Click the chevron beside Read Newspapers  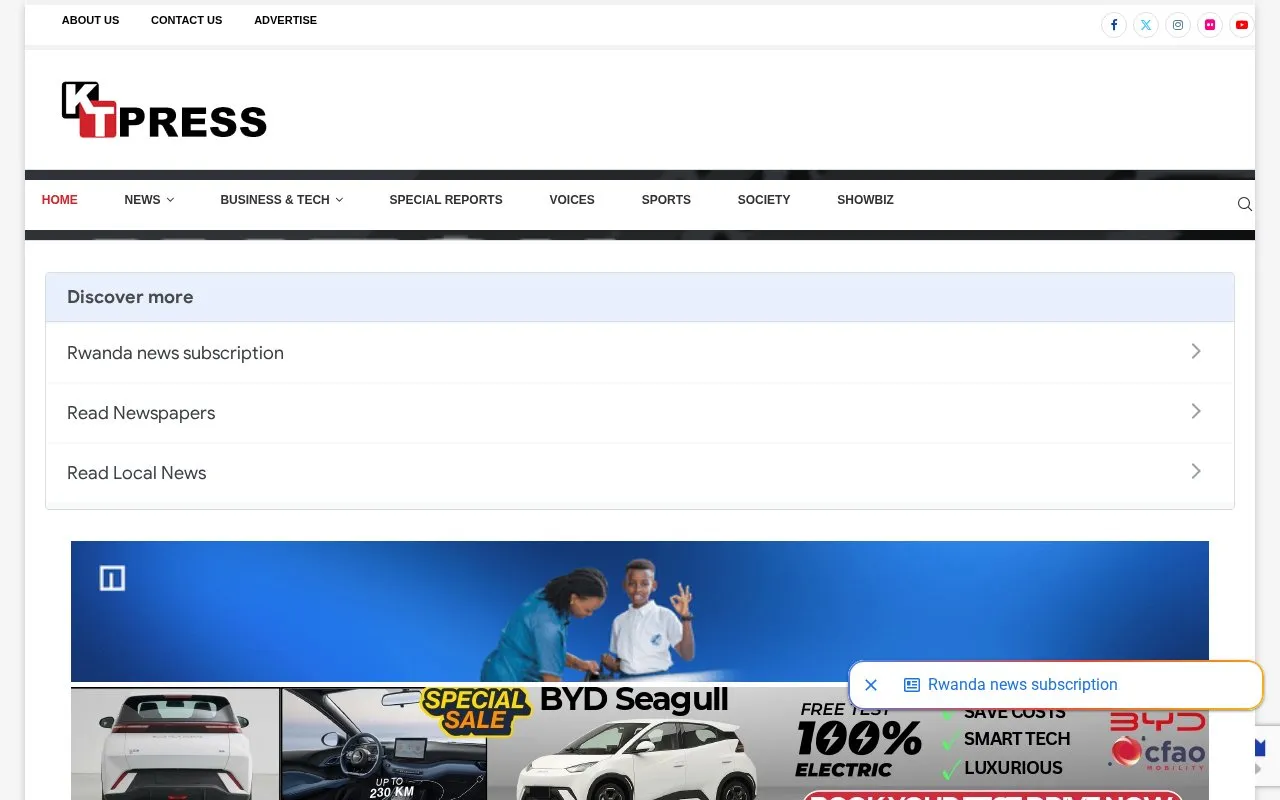coord(1196,411)
